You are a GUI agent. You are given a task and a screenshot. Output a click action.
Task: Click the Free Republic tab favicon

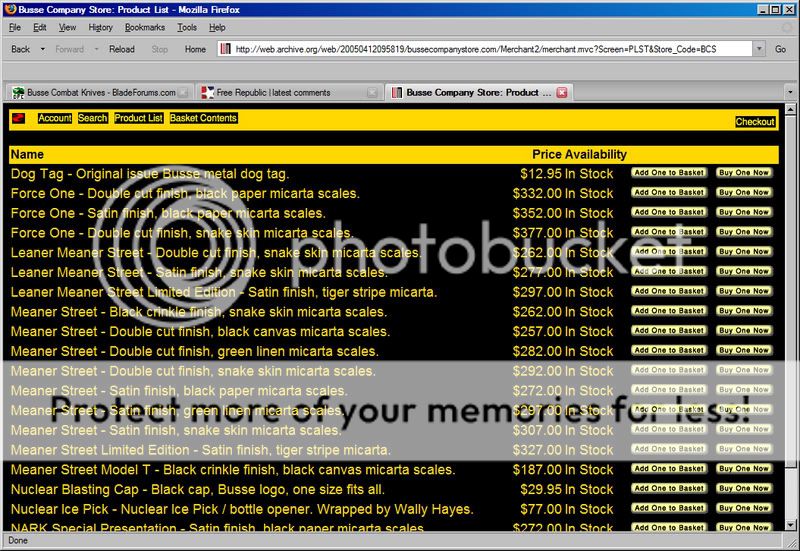coord(207,93)
